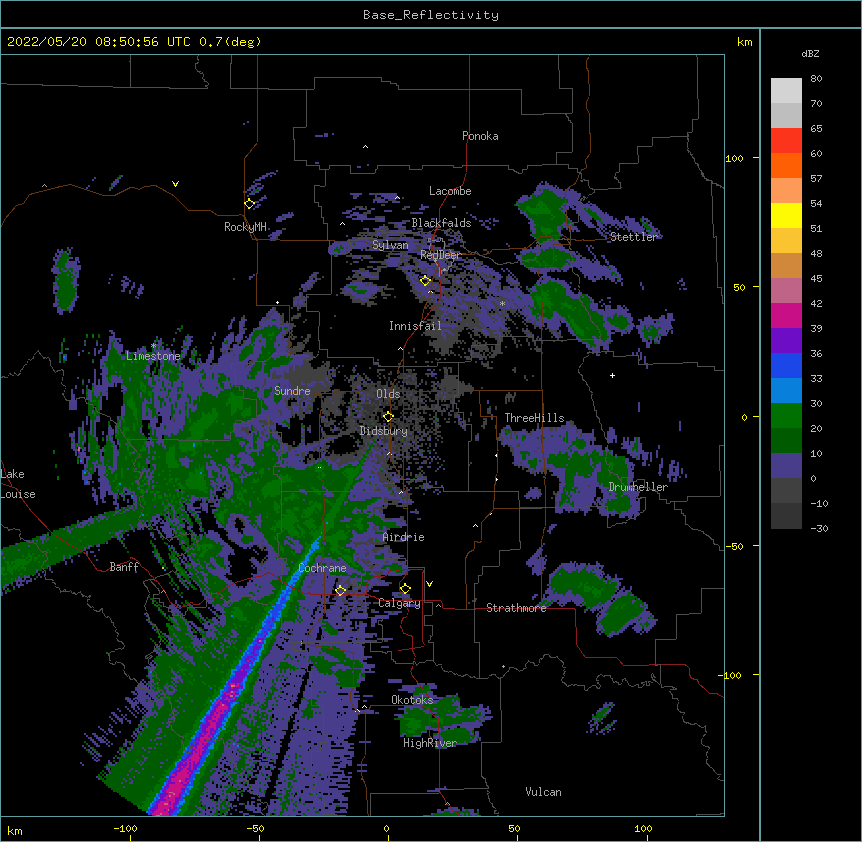Image resolution: width=862 pixels, height=842 pixels.
Task: Select the yellow diamond marker under Olds
Action: tap(388, 416)
